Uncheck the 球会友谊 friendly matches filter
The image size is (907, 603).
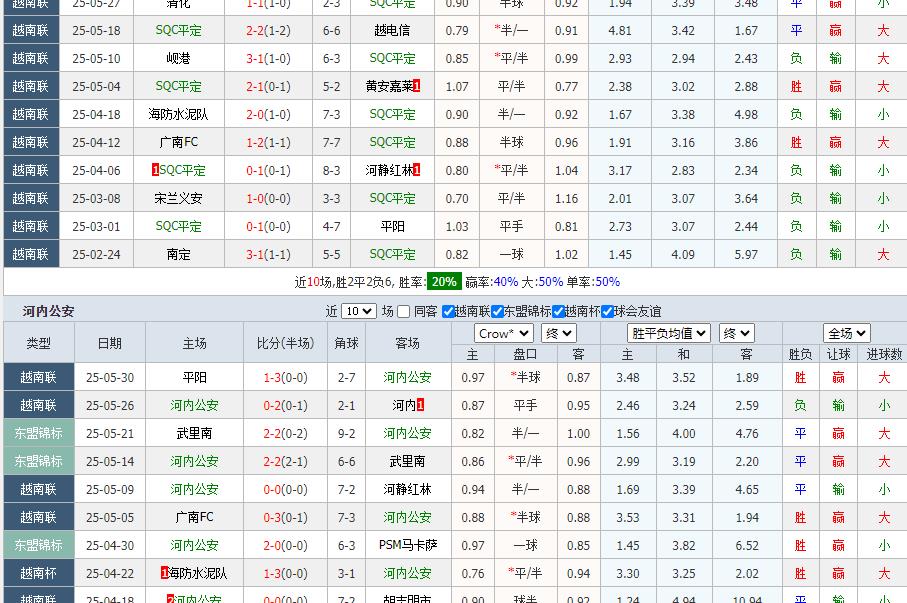coord(606,311)
